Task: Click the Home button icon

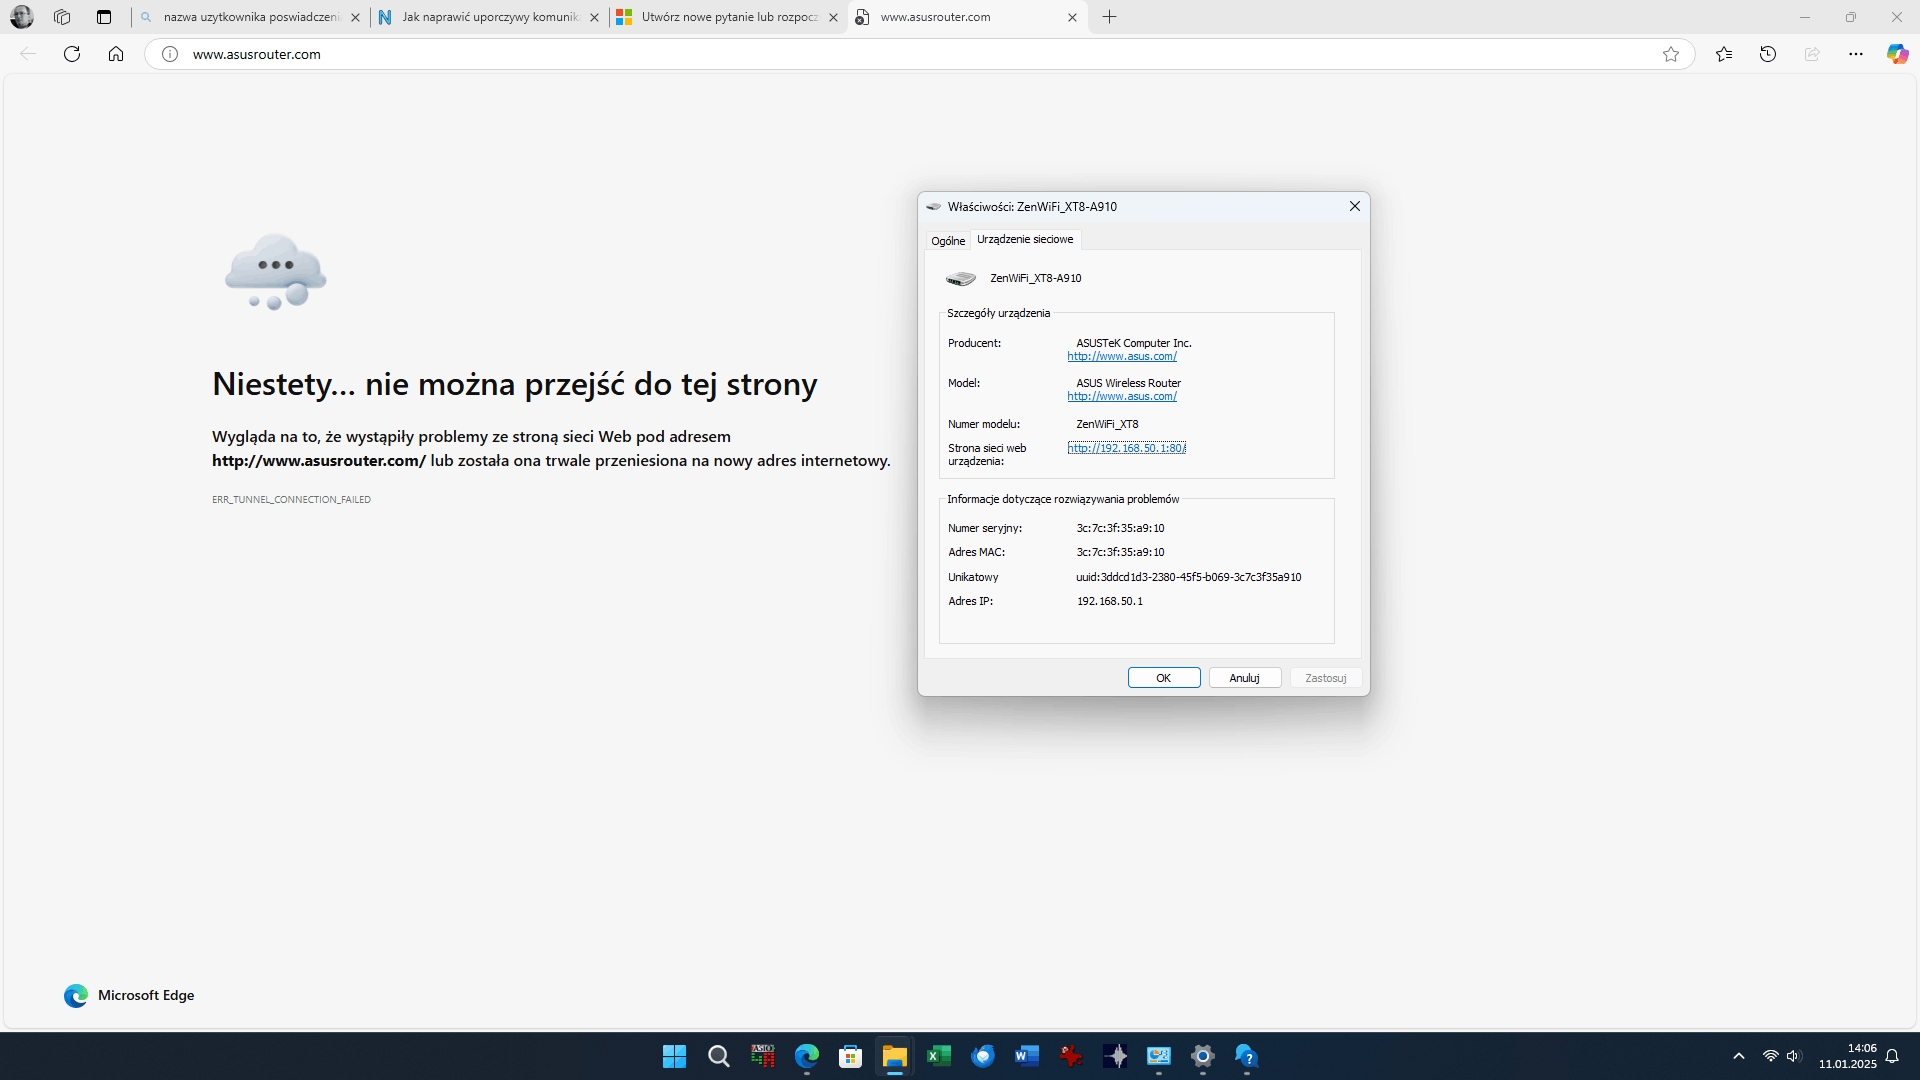Action: pyautogui.click(x=116, y=54)
